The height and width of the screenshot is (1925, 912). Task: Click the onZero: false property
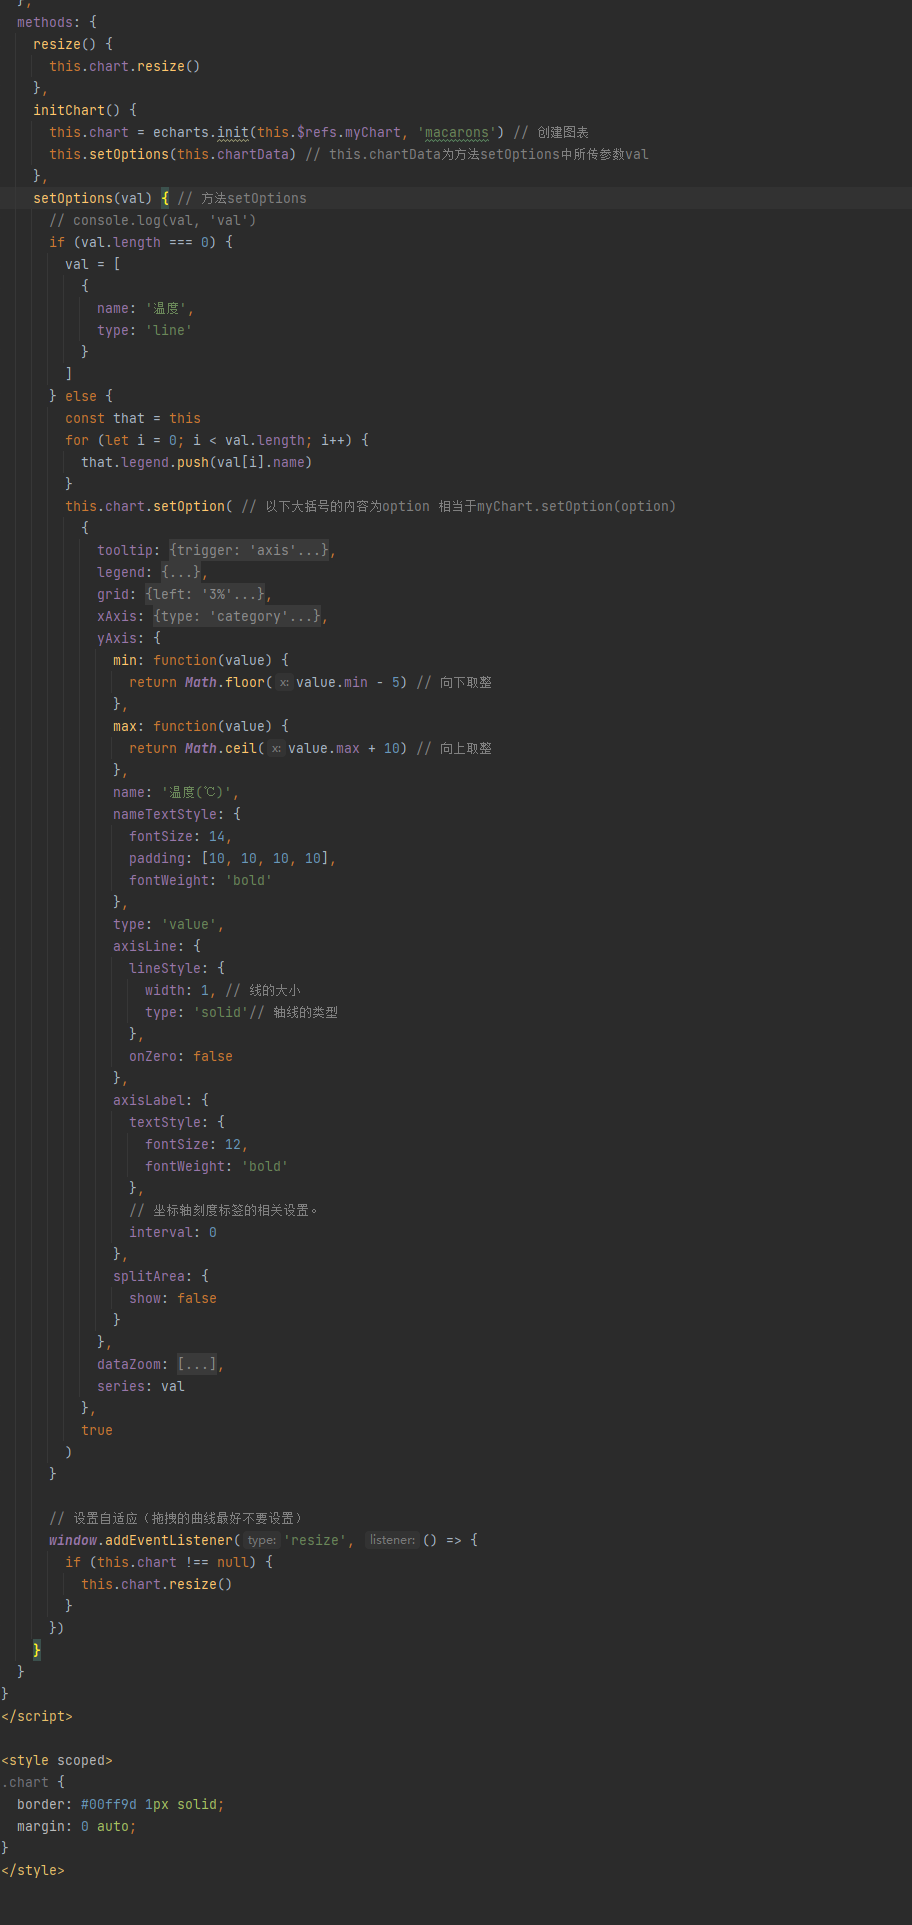(x=181, y=1056)
